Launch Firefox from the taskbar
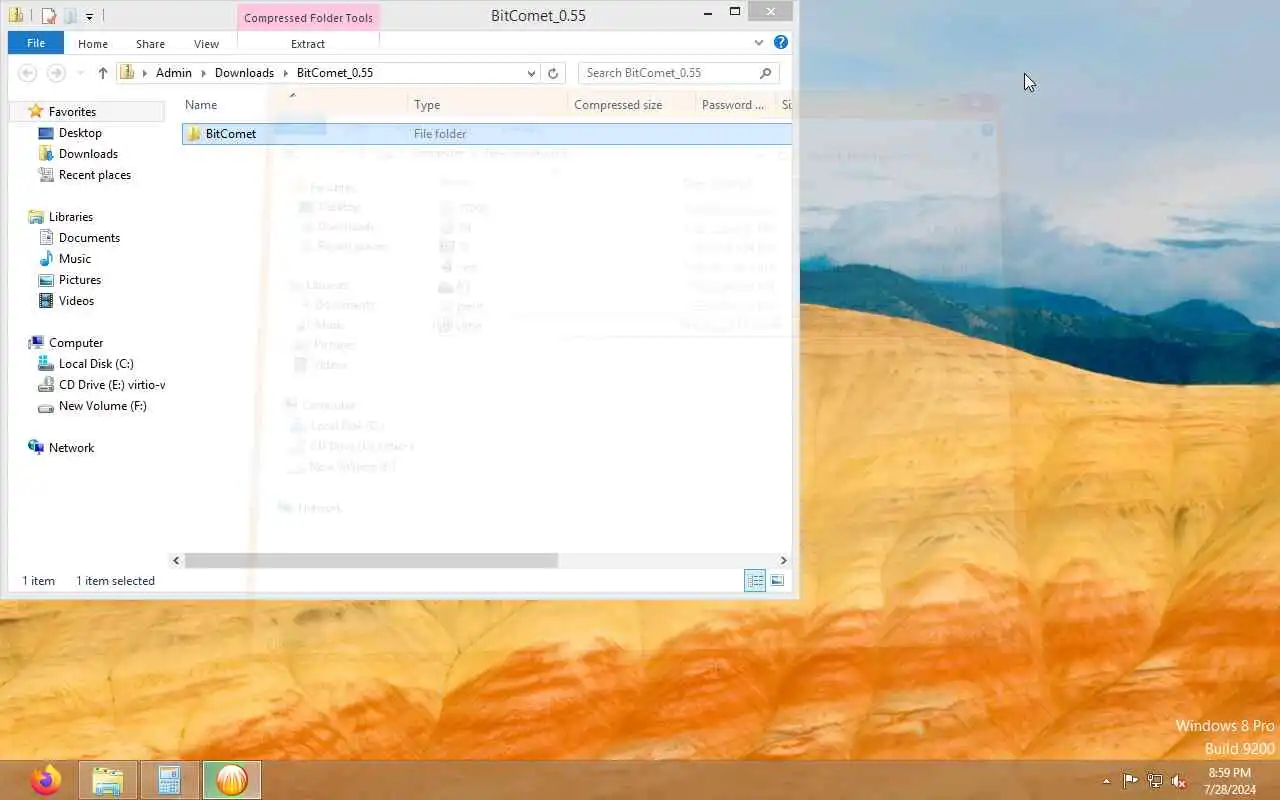Viewport: 1280px width, 800px height. click(x=45, y=780)
